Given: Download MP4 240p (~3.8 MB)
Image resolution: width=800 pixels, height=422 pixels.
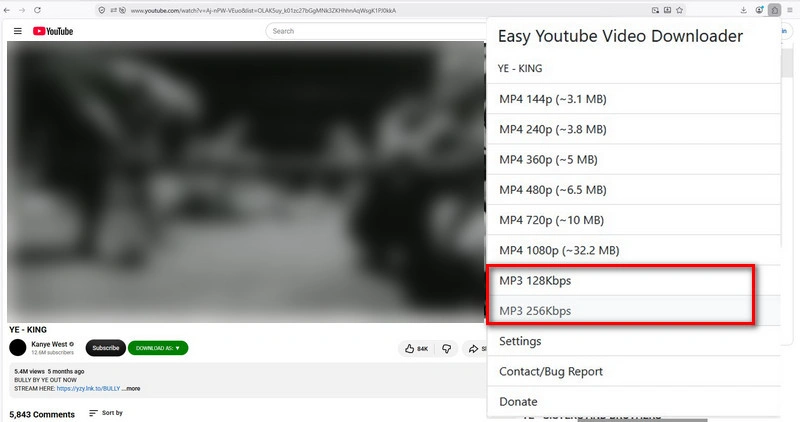Looking at the screenshot, I should (x=634, y=129).
